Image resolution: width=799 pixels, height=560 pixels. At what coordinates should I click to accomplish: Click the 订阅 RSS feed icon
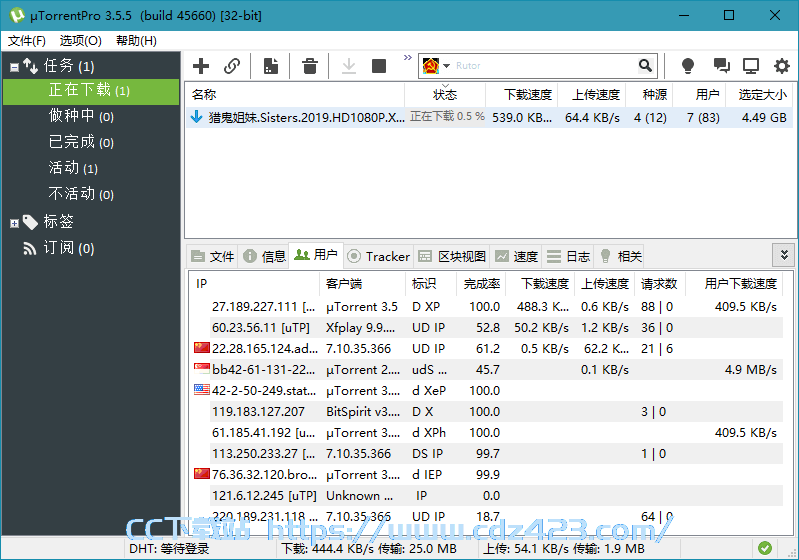tap(30, 249)
